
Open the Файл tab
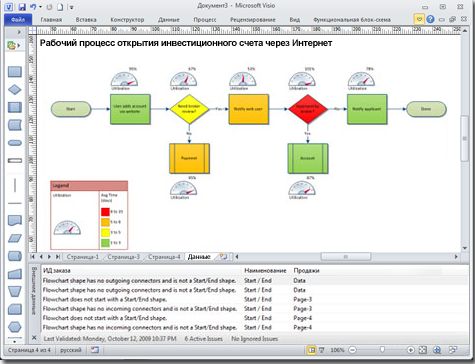(18, 20)
